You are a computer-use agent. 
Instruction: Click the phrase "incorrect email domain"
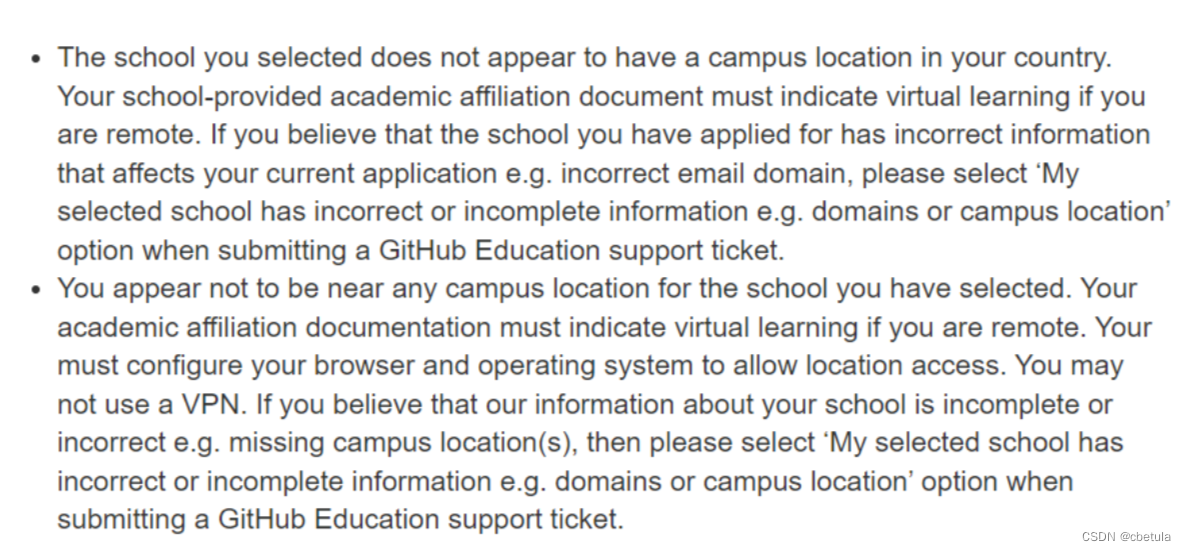(697, 173)
